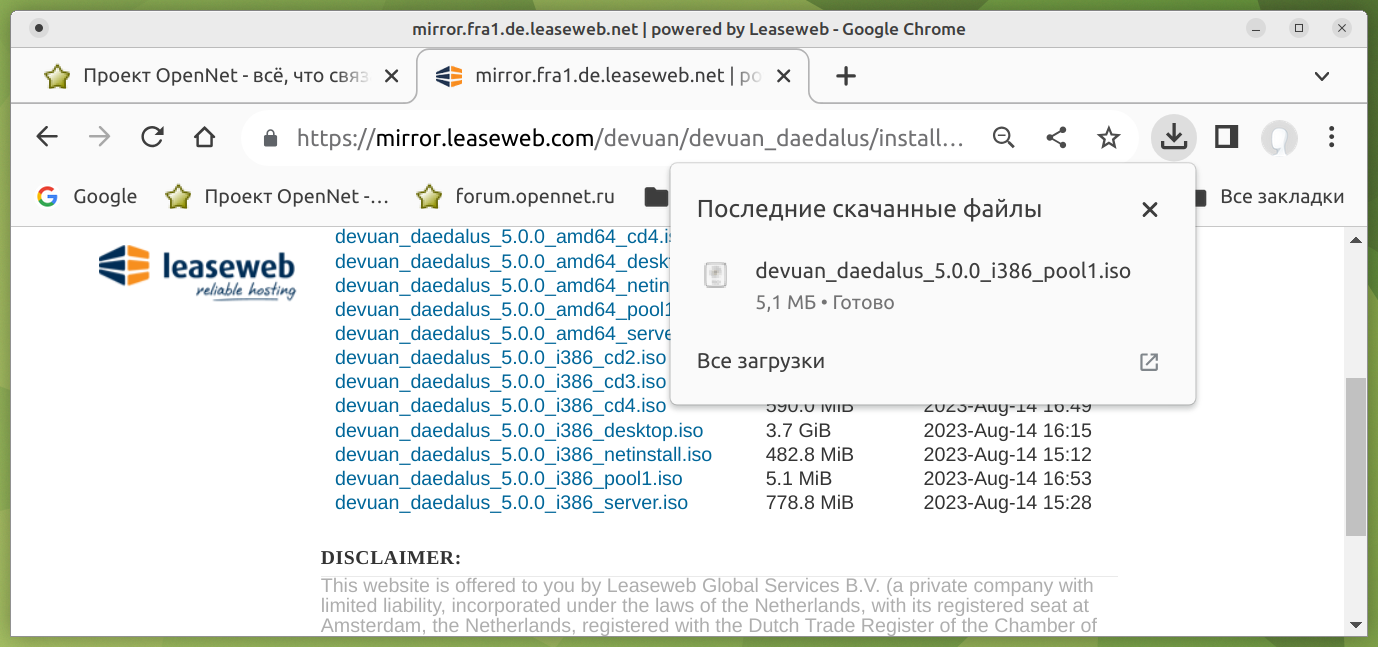Viewport: 1378px width, 647px height.
Task: Open the forum.opennet.ru bookmark
Action: 516,196
